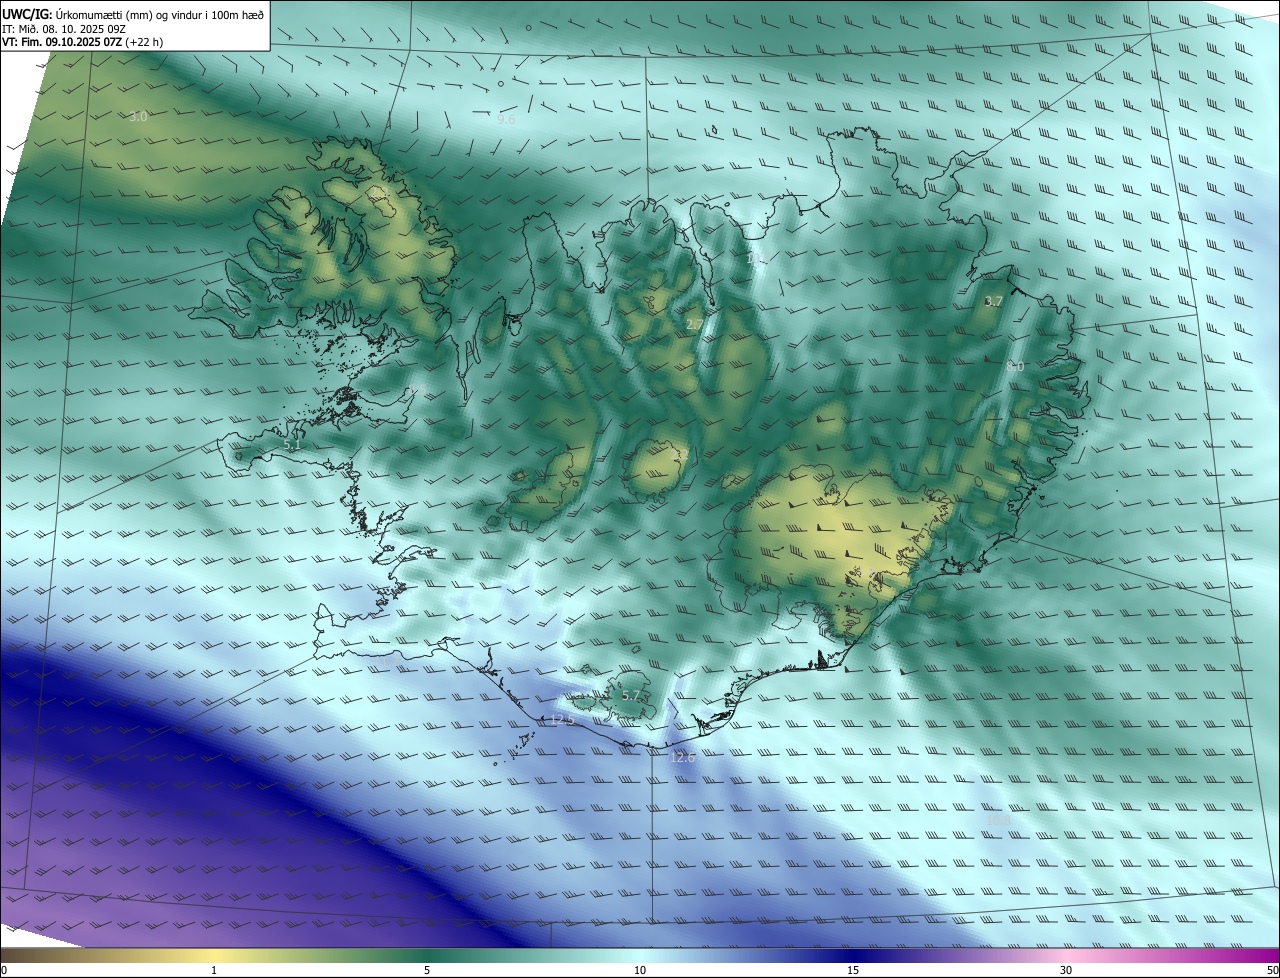Click the colorbar tick label 30
Viewport: 1280px width, 978px height.
(1066, 970)
